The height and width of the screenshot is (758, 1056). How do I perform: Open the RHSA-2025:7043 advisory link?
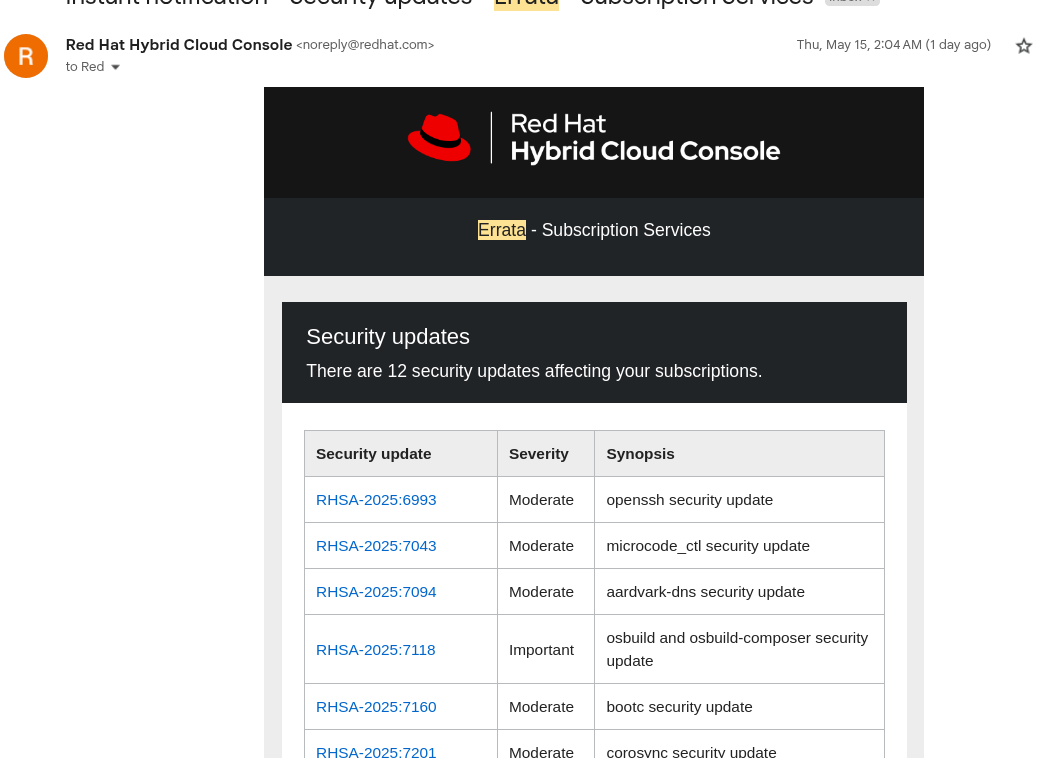point(376,546)
